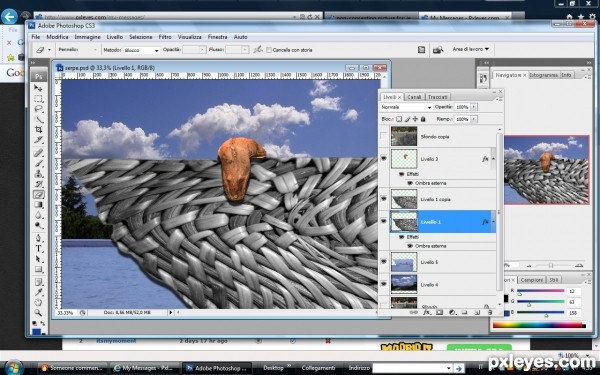Image resolution: width=600 pixels, height=375 pixels.
Task: Select the Shape tool
Action: (38, 269)
